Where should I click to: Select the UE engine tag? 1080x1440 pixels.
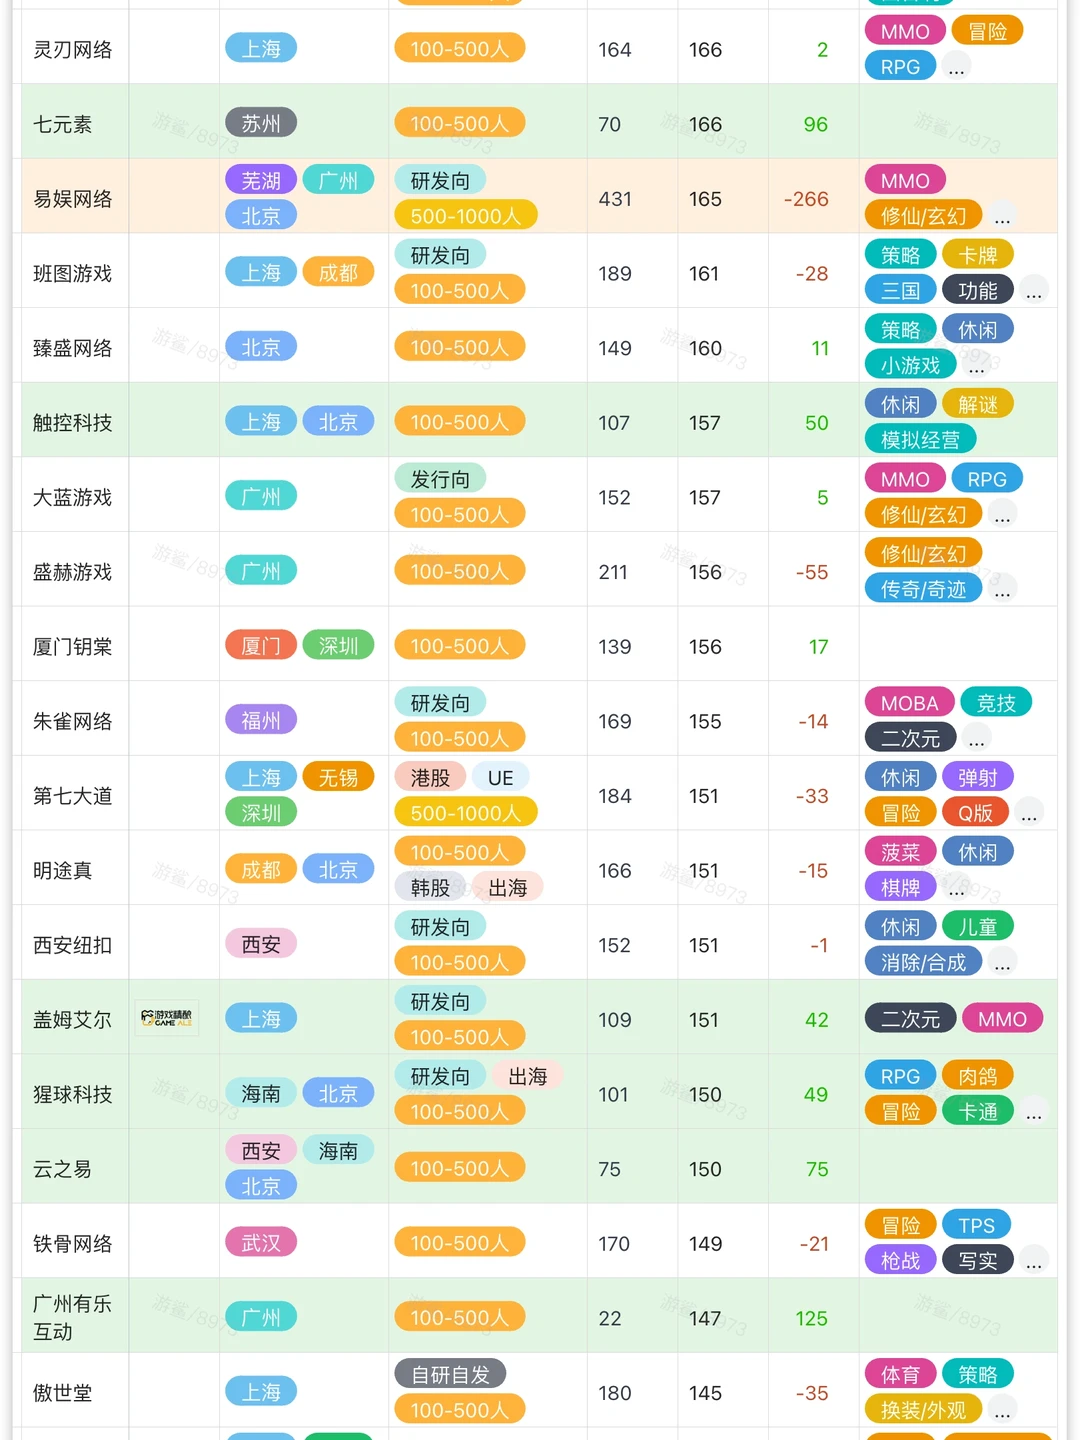click(x=500, y=777)
